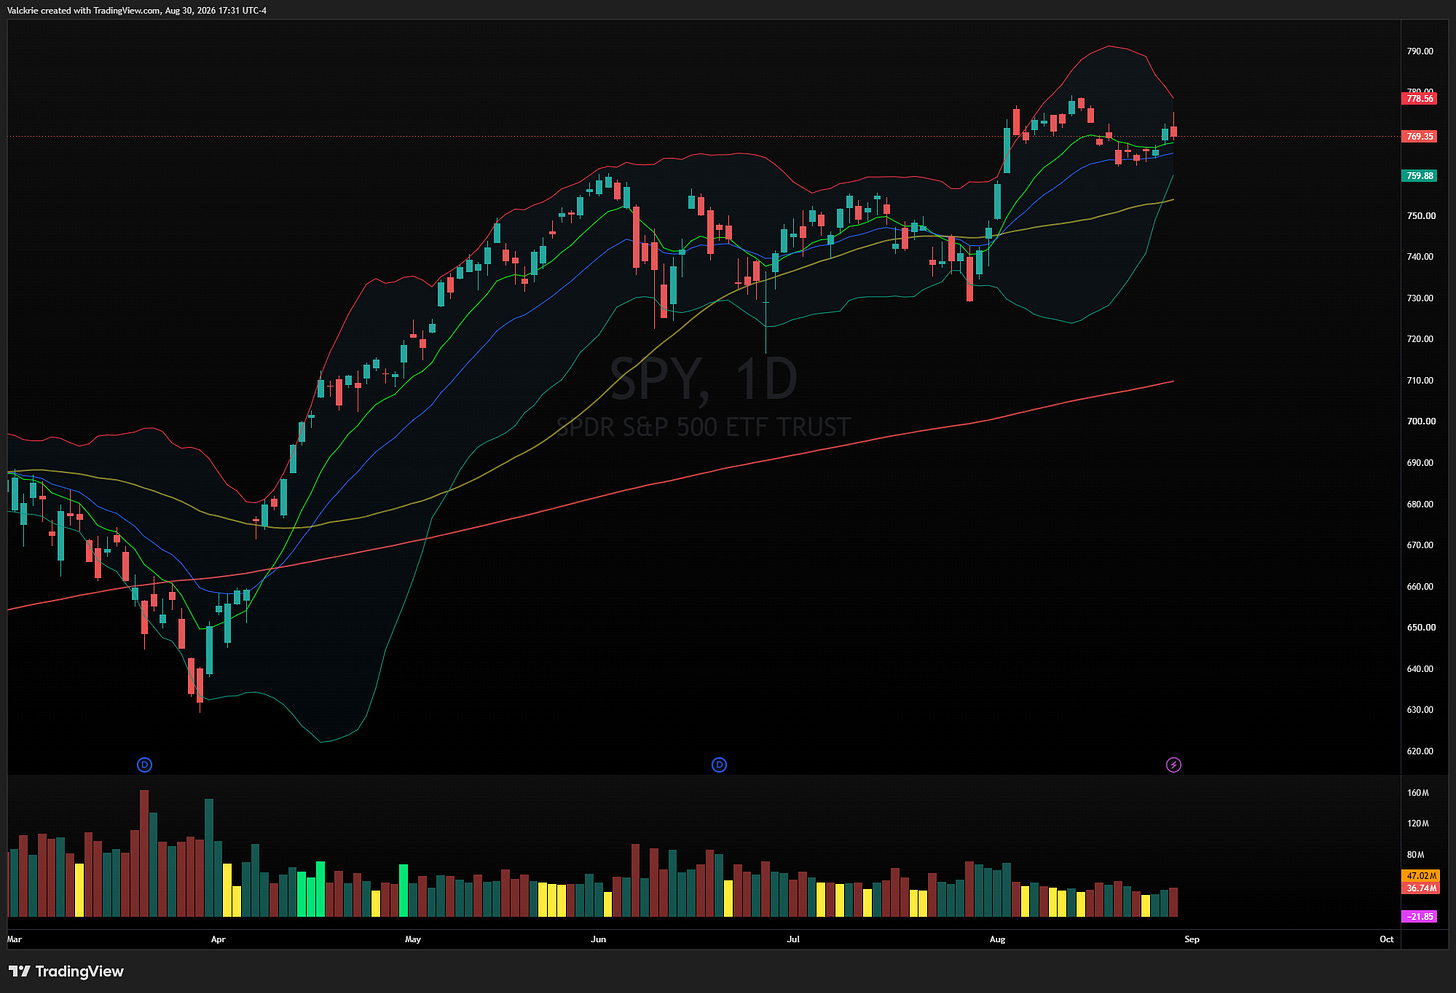
Task: Click the 670.00 price axis label
Action: pyautogui.click(x=1421, y=546)
